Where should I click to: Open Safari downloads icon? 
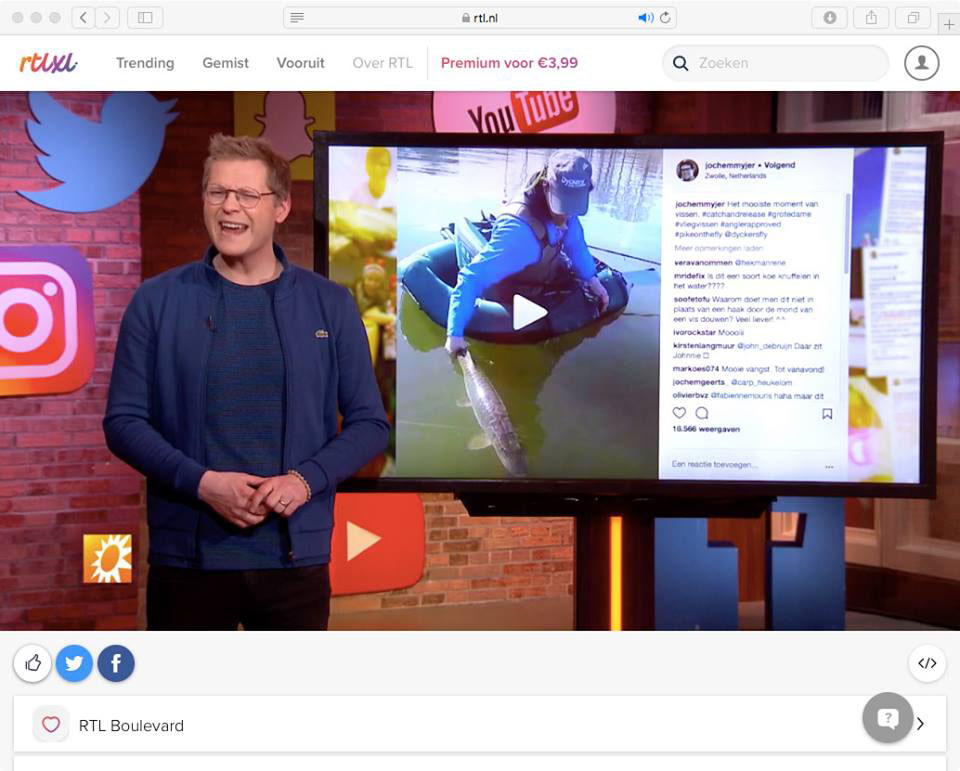click(x=830, y=18)
